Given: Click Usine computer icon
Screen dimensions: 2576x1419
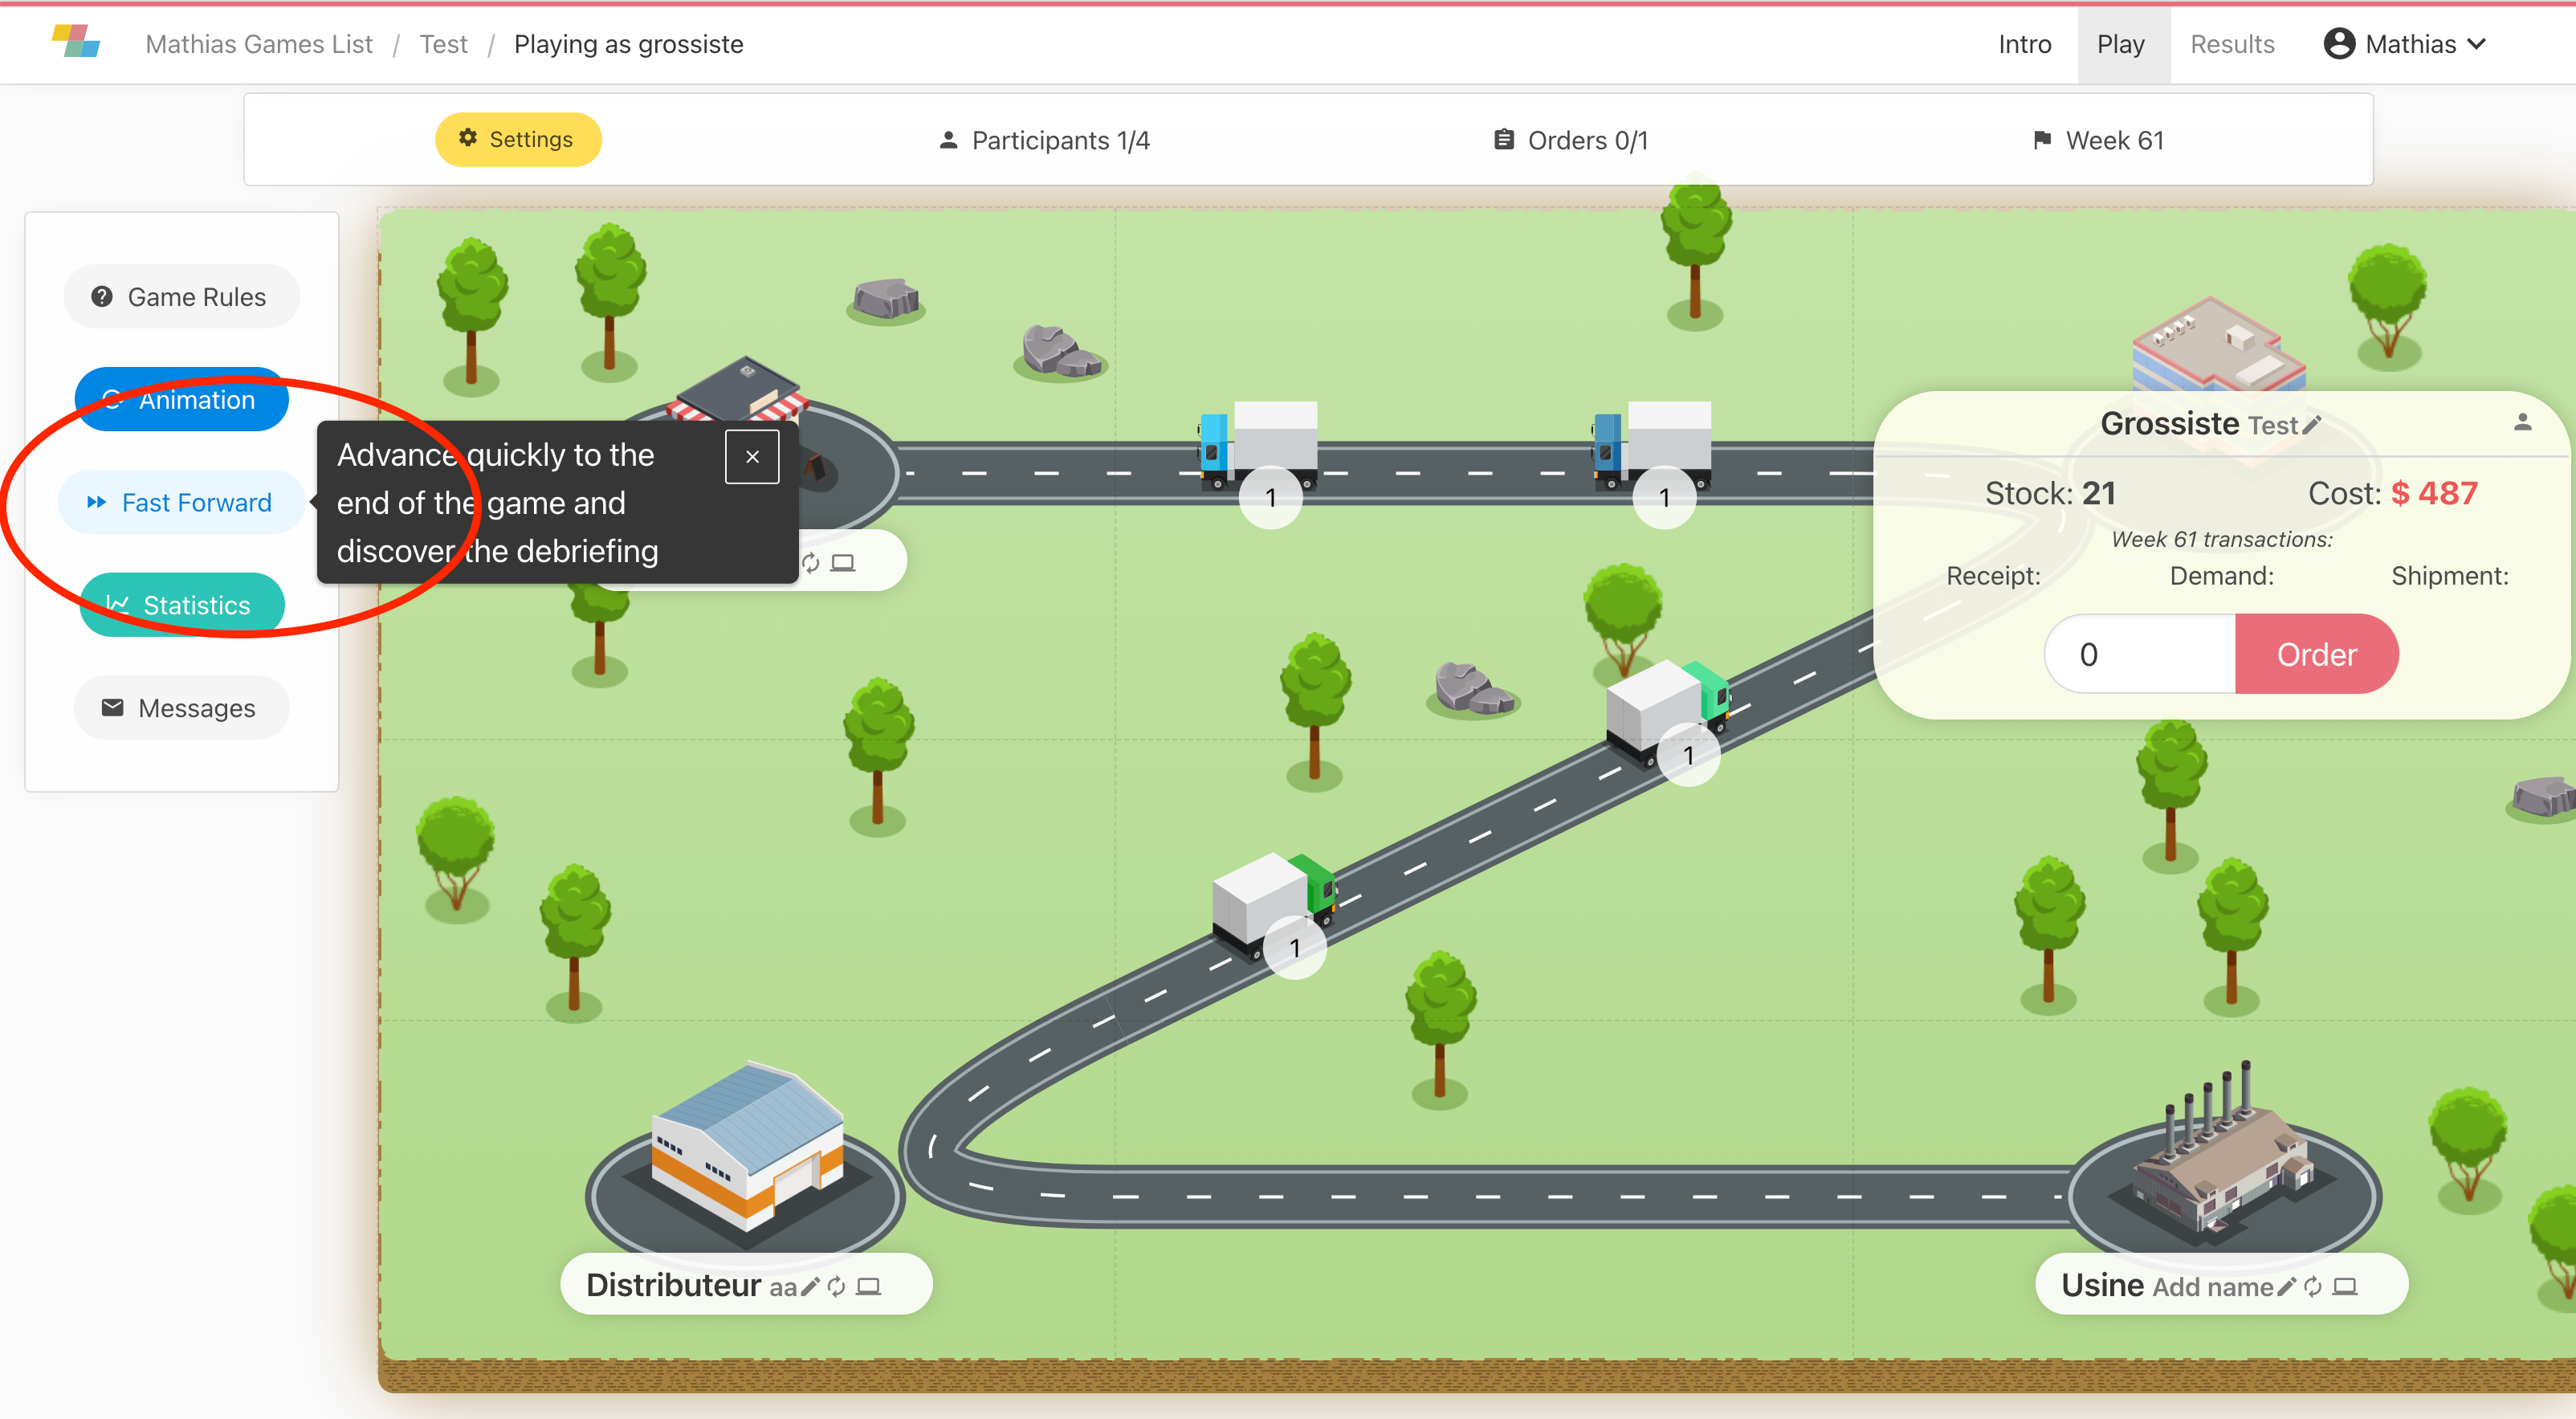Looking at the screenshot, I should pos(2345,1286).
